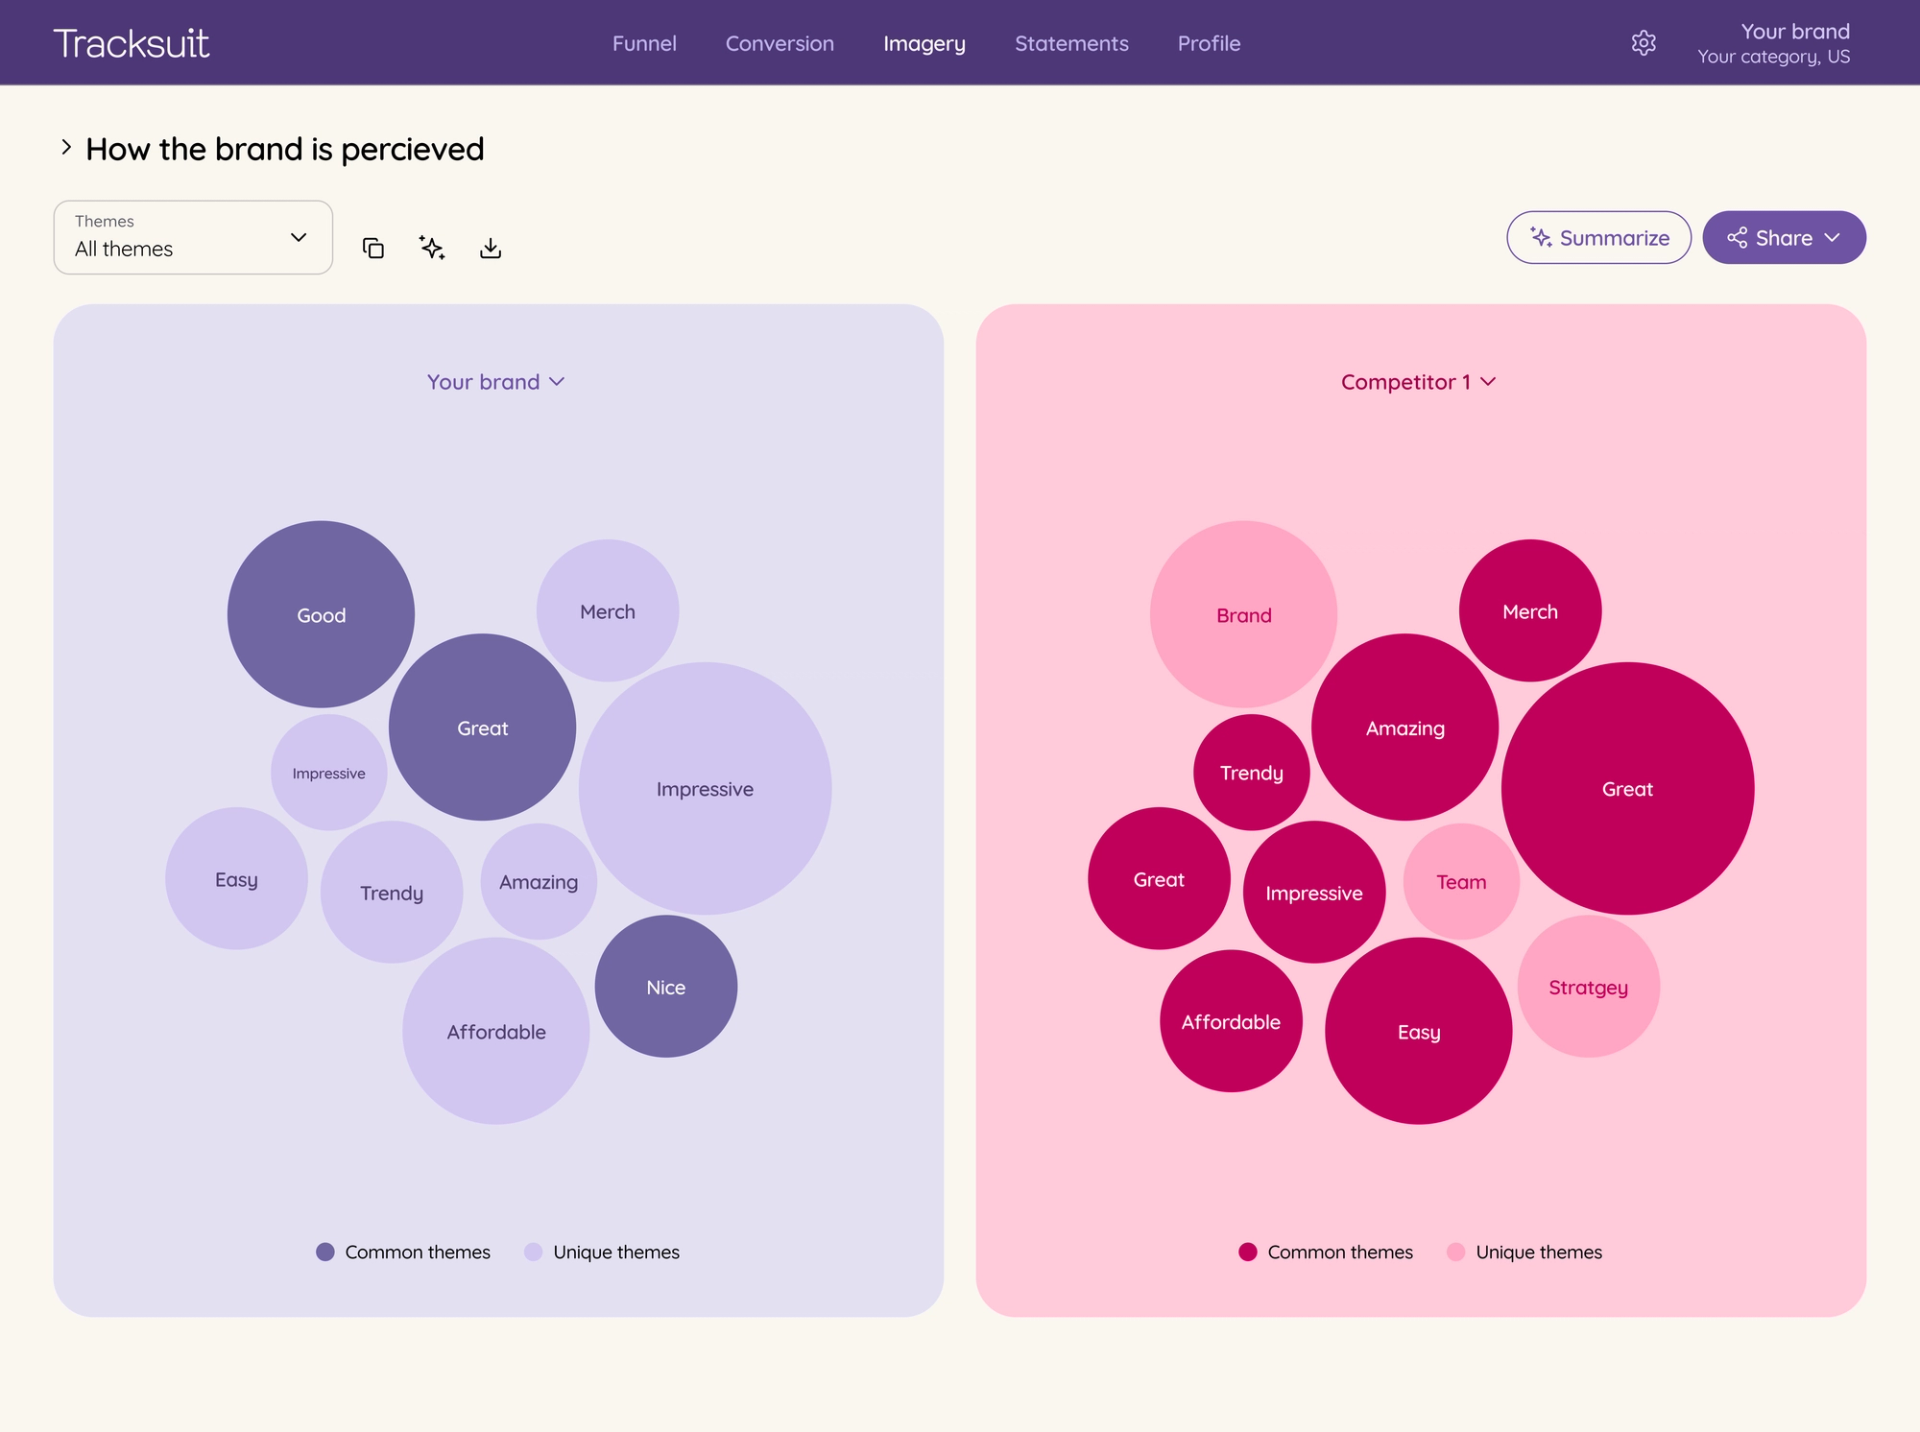1920x1432 pixels.
Task: Open the Your brand selector dropdown
Action: (x=496, y=382)
